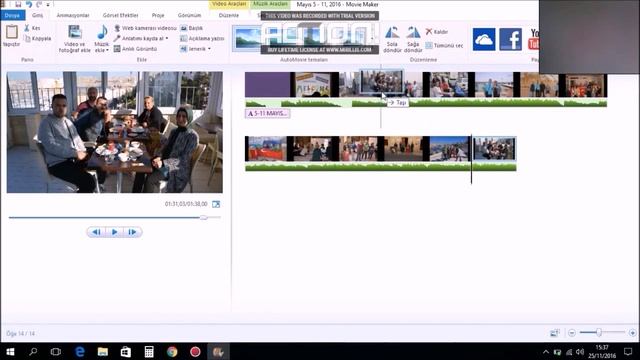The image size is (640, 360).
Task: Click Tümünü seç select all
Action: coord(444,45)
